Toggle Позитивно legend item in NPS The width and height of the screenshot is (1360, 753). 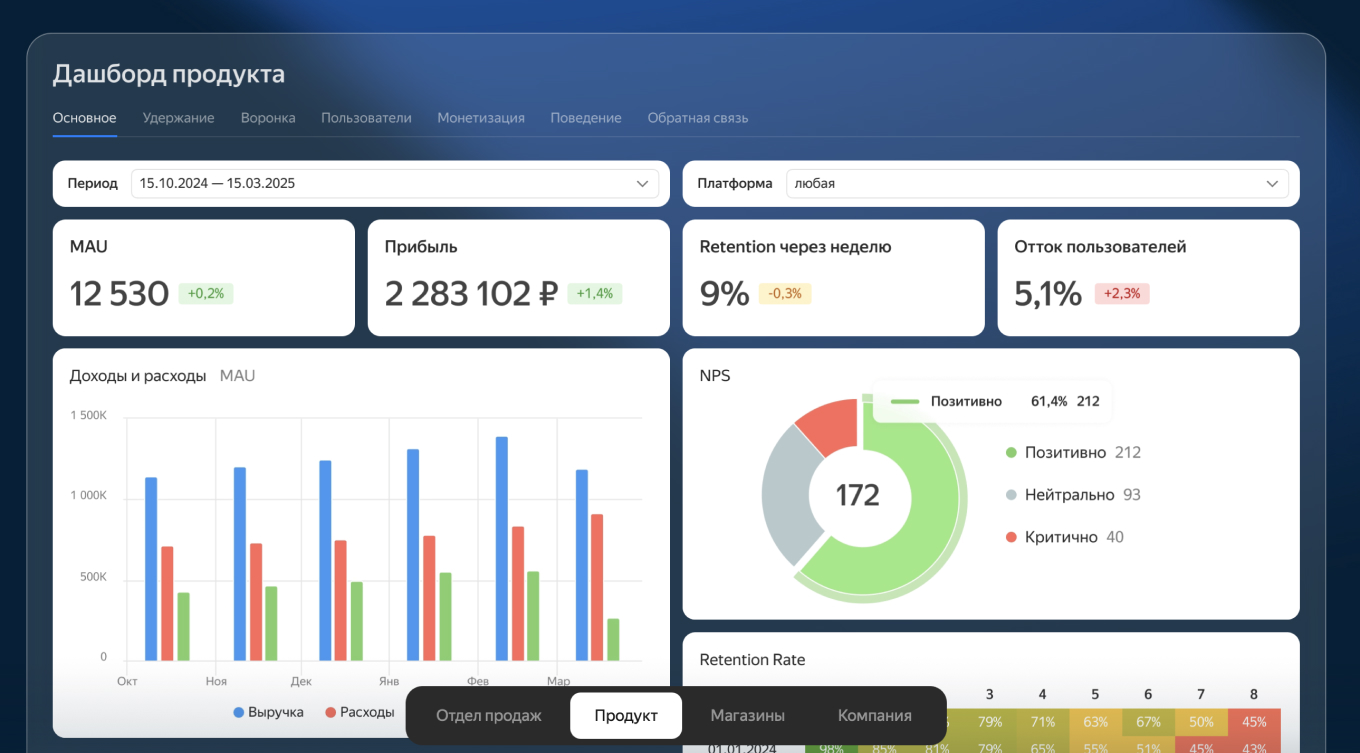tap(1073, 452)
